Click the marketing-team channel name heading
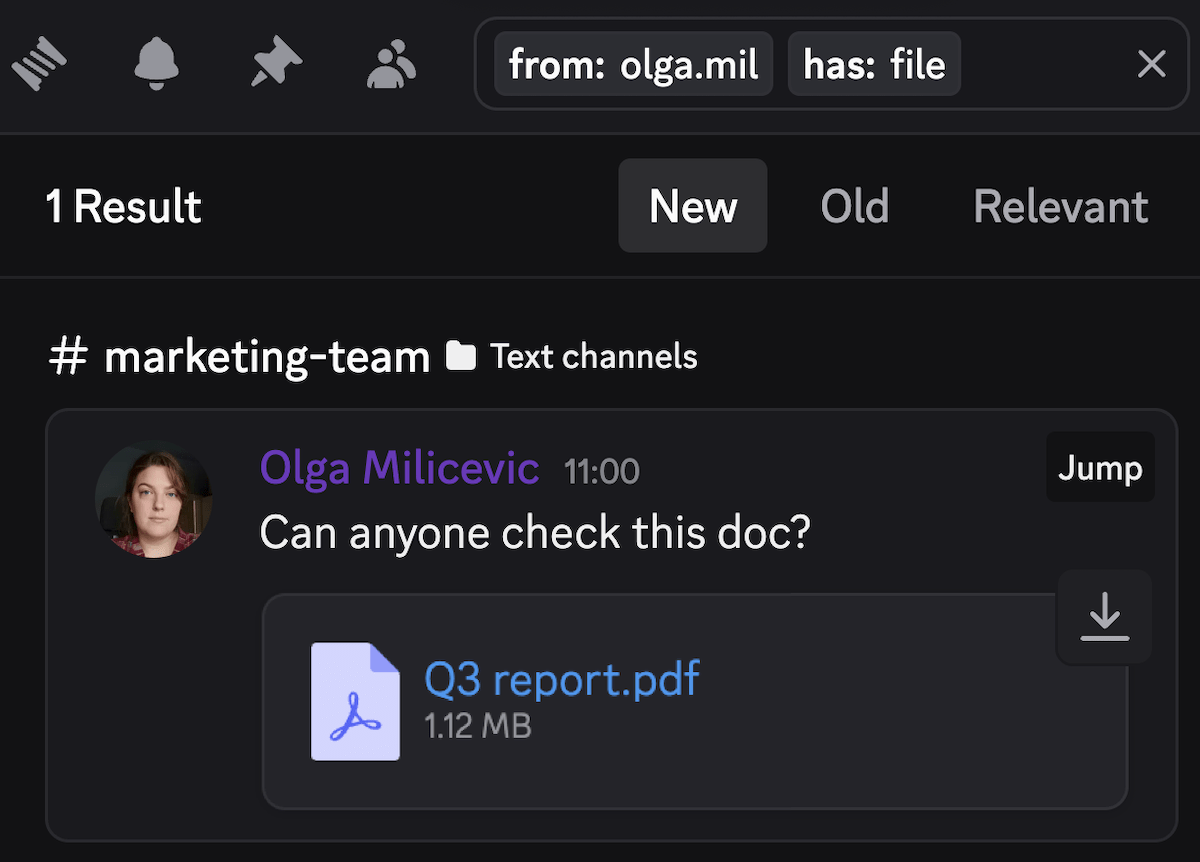1200x862 pixels. point(266,356)
